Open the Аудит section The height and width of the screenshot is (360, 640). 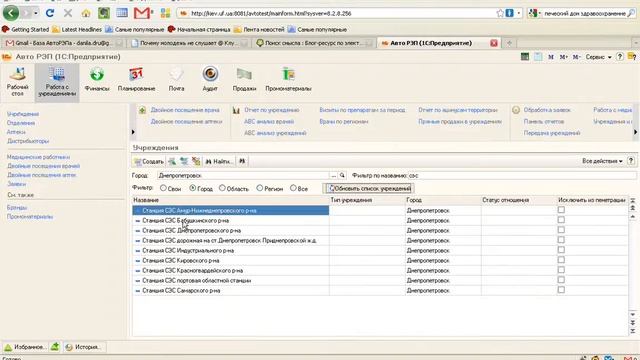210,80
